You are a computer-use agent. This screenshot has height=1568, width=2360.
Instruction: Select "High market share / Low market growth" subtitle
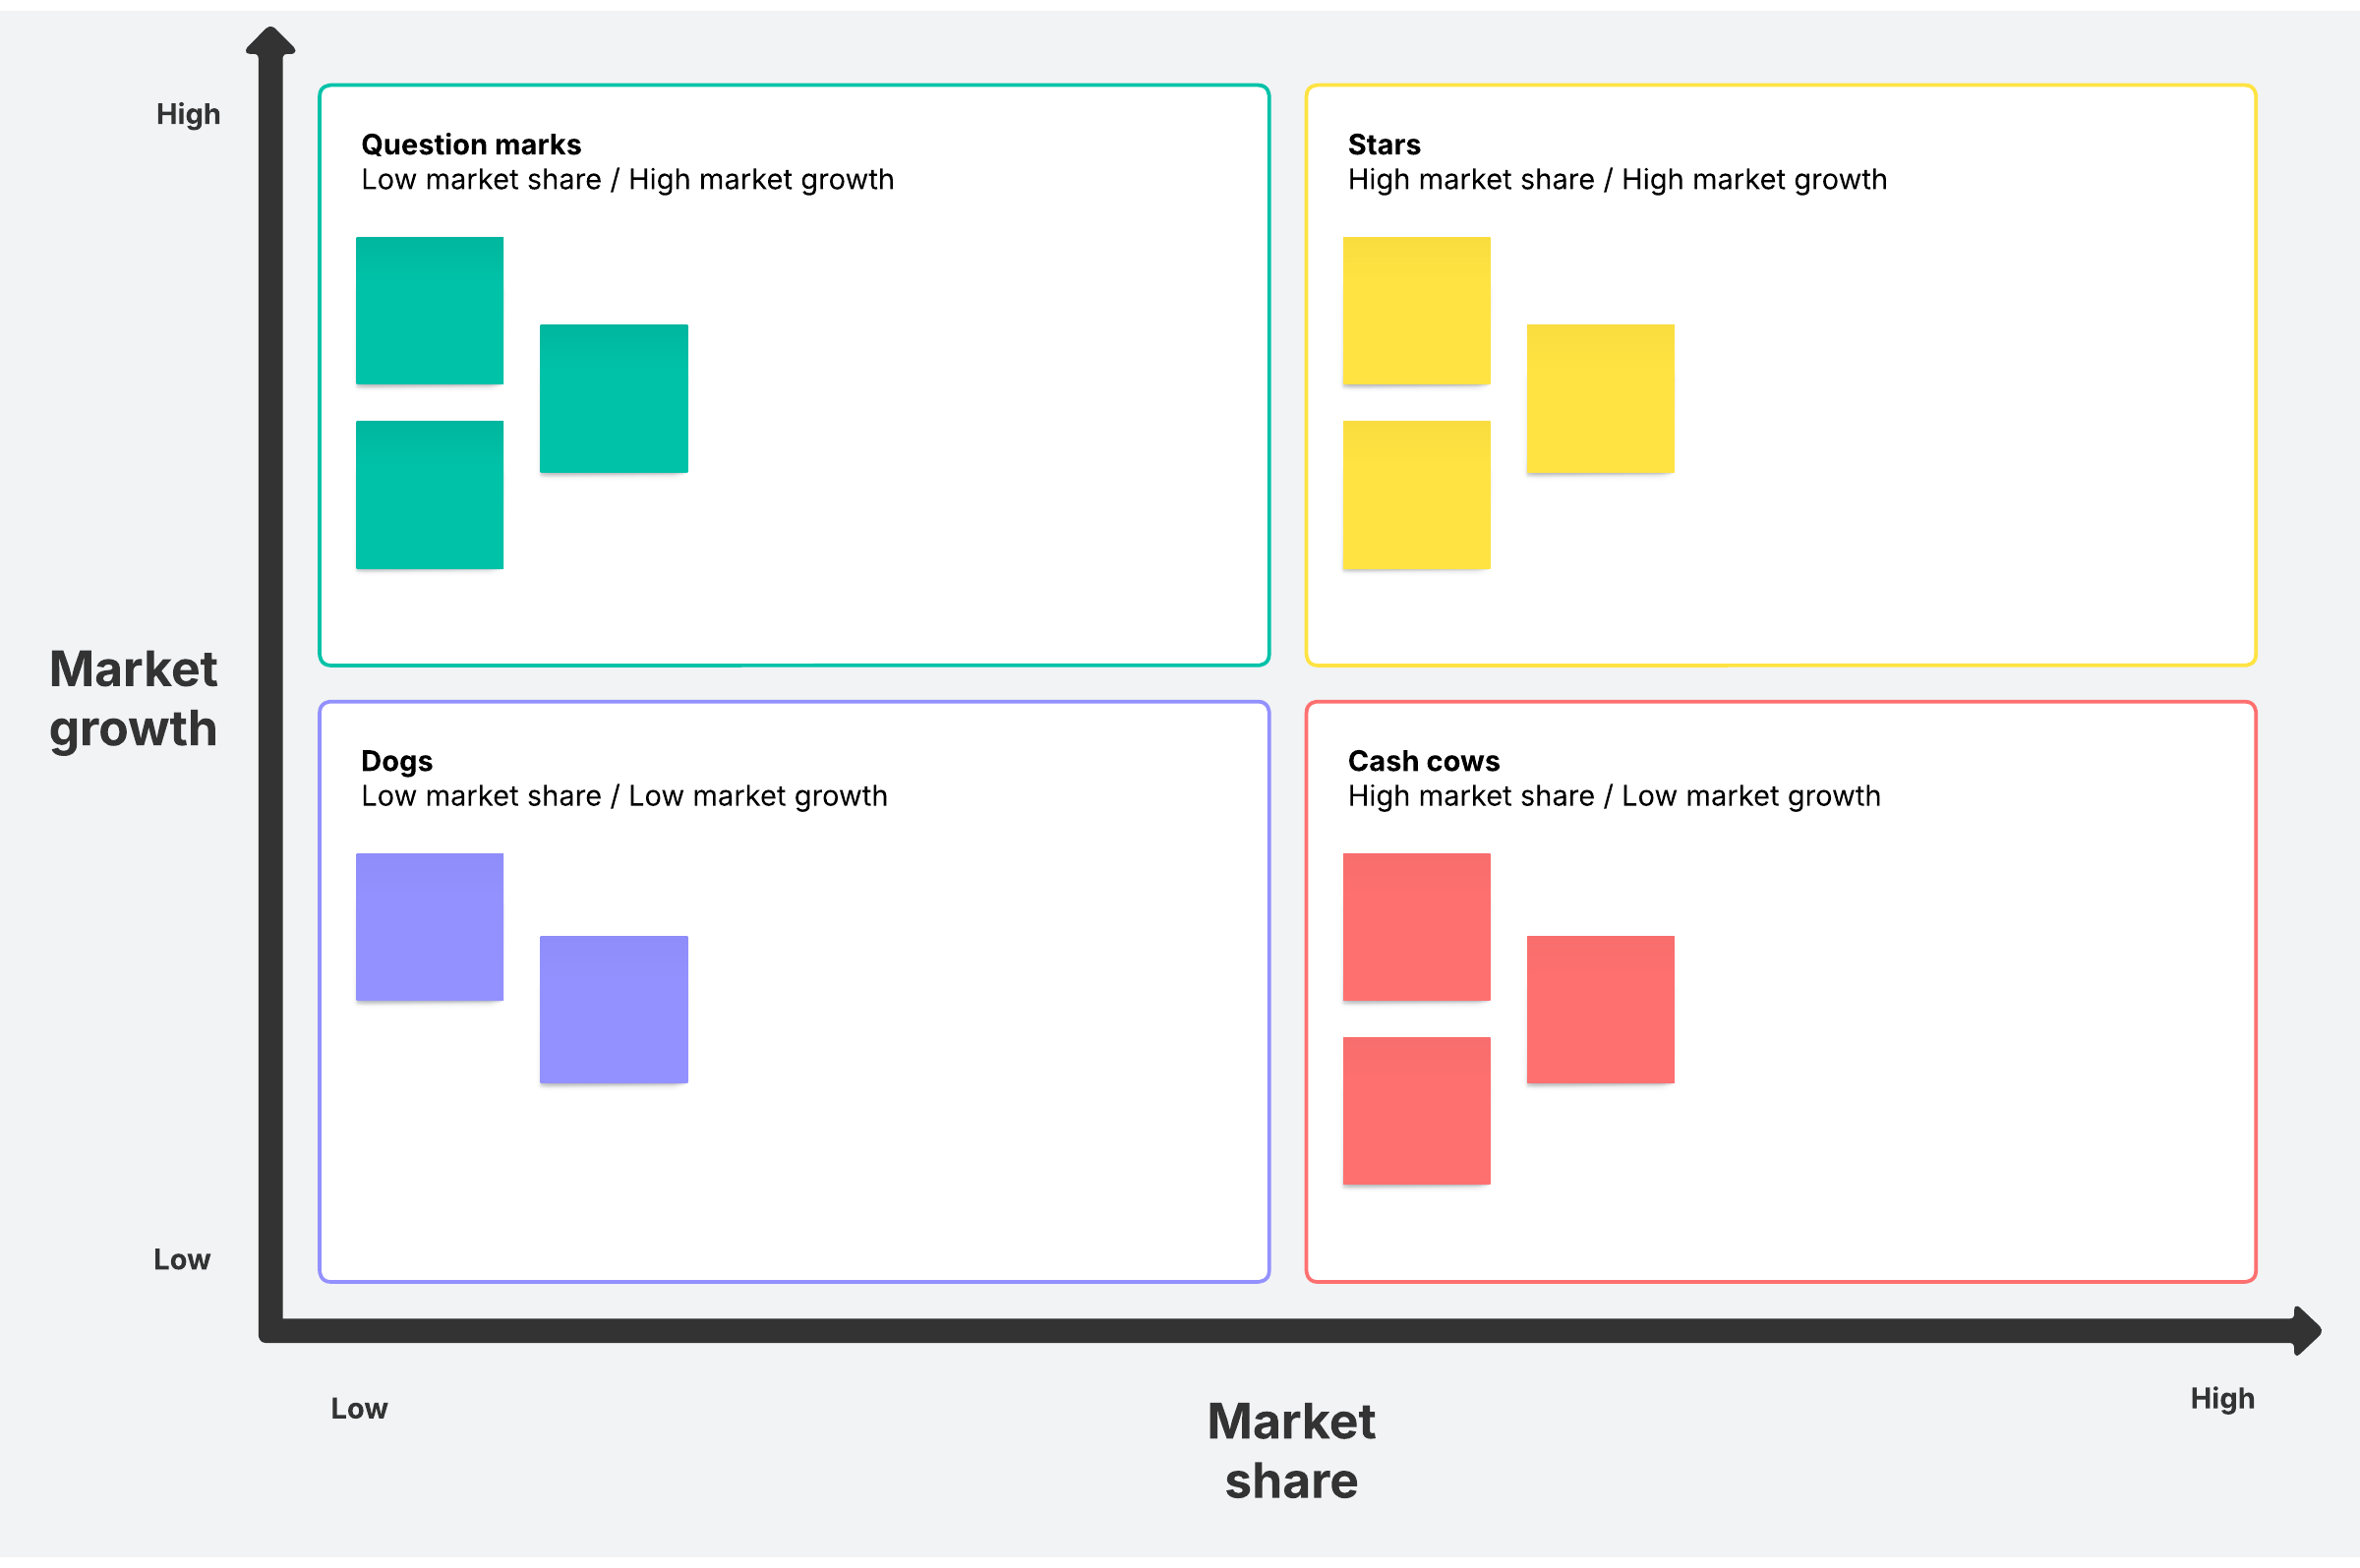(x=1613, y=796)
